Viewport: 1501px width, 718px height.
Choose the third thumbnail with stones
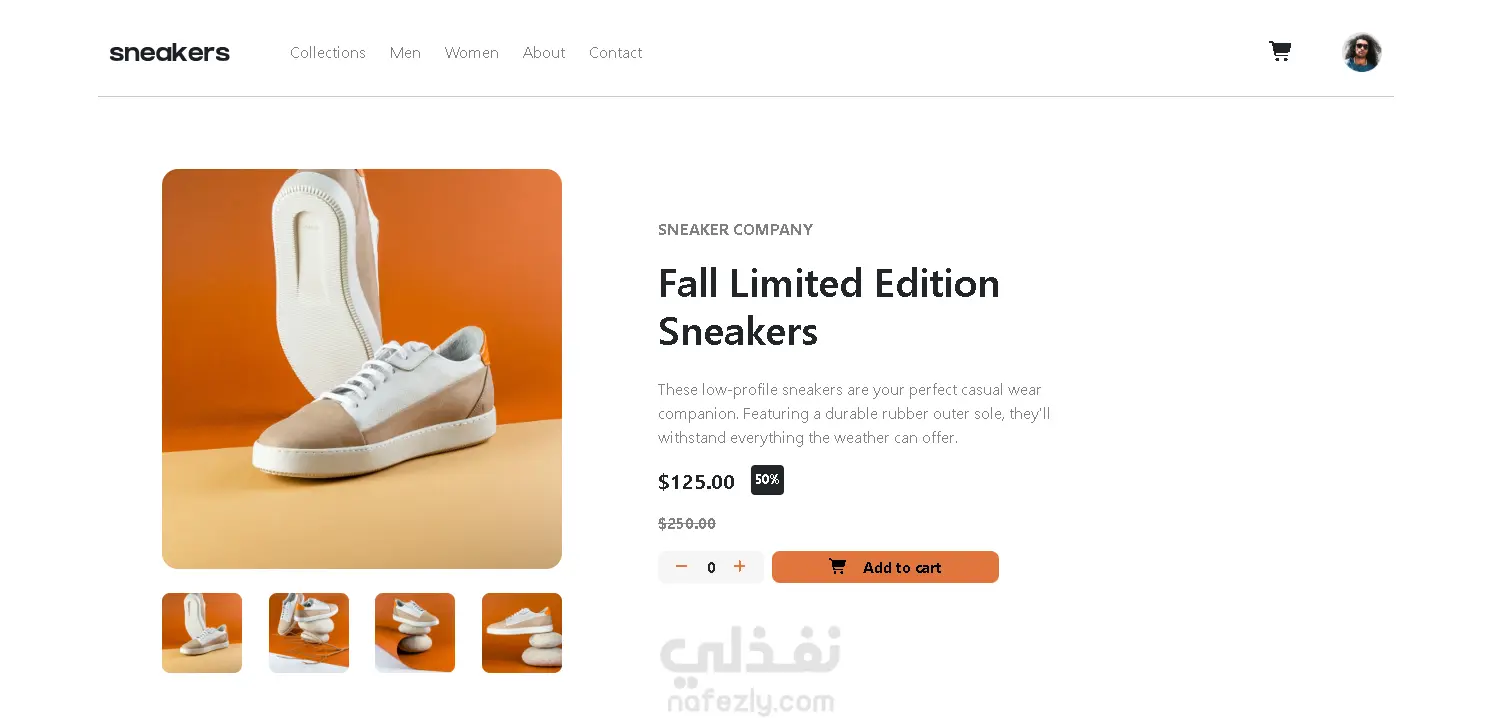click(x=415, y=633)
